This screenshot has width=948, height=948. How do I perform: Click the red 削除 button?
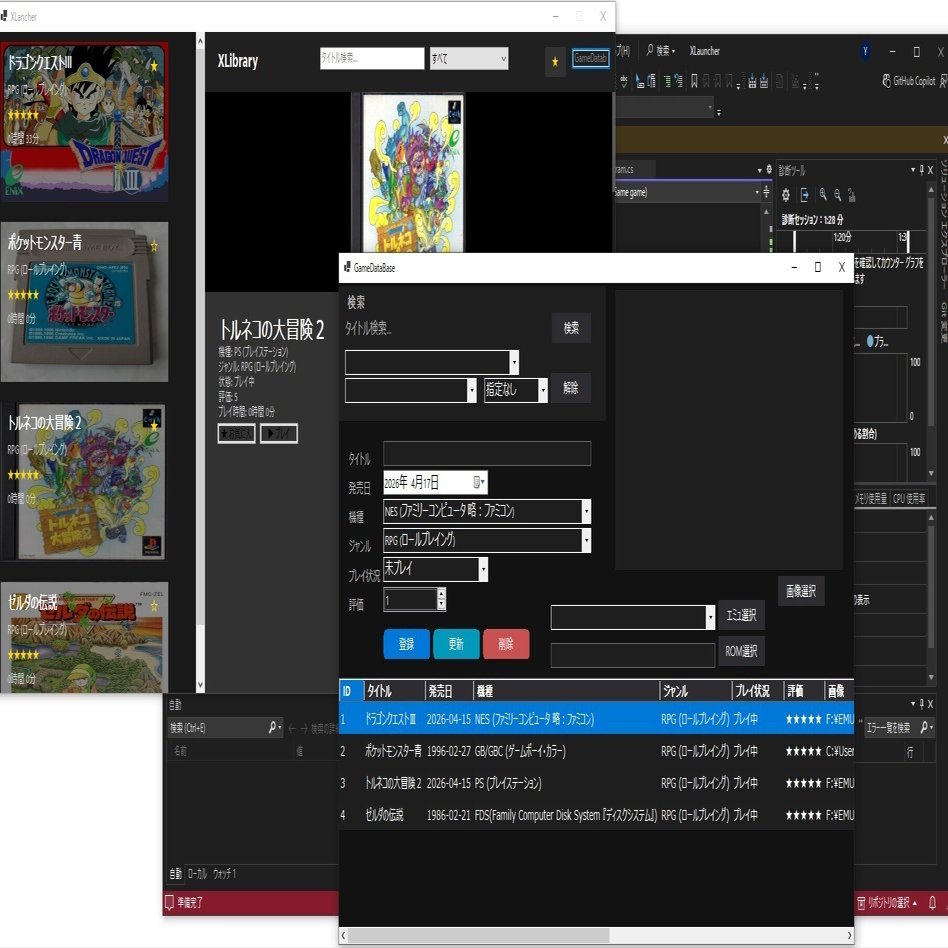(506, 644)
